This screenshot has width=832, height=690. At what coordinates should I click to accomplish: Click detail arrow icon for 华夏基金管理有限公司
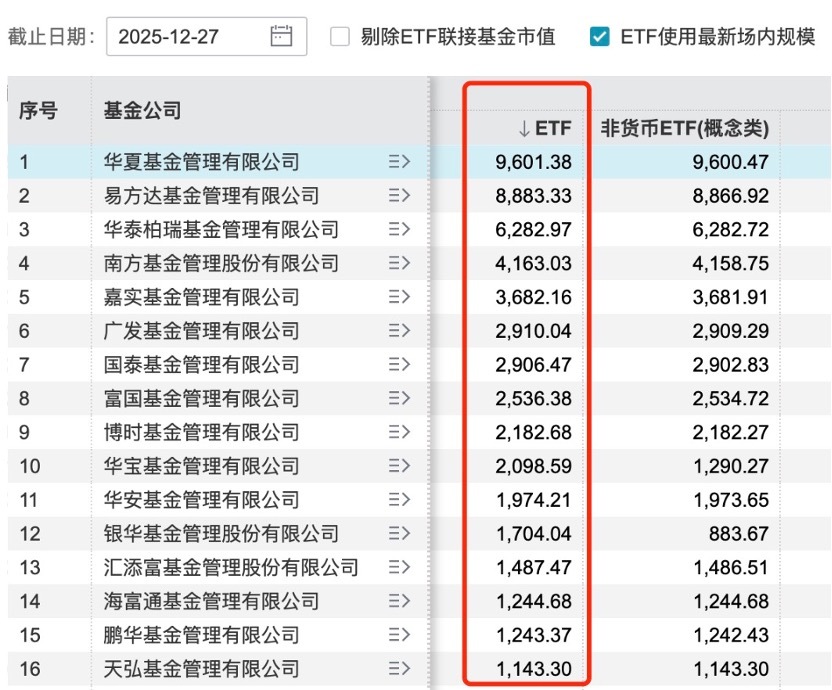pos(399,161)
